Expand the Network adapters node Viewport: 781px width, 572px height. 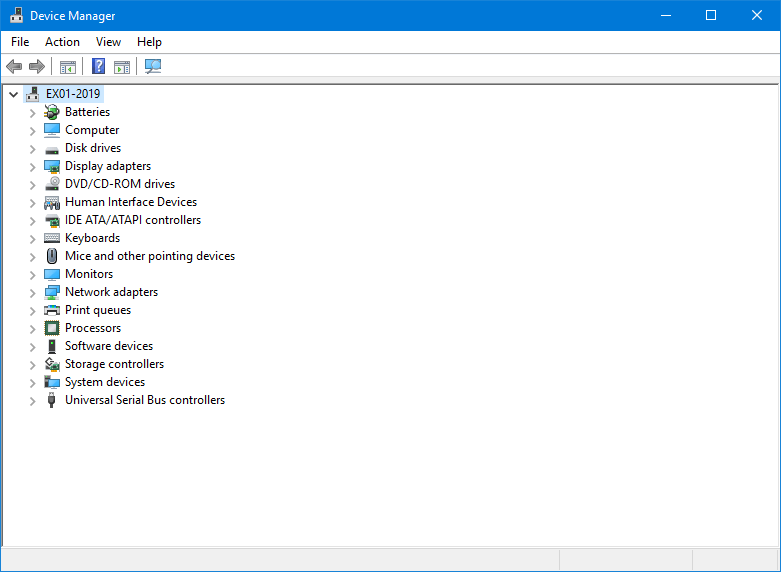click(32, 292)
